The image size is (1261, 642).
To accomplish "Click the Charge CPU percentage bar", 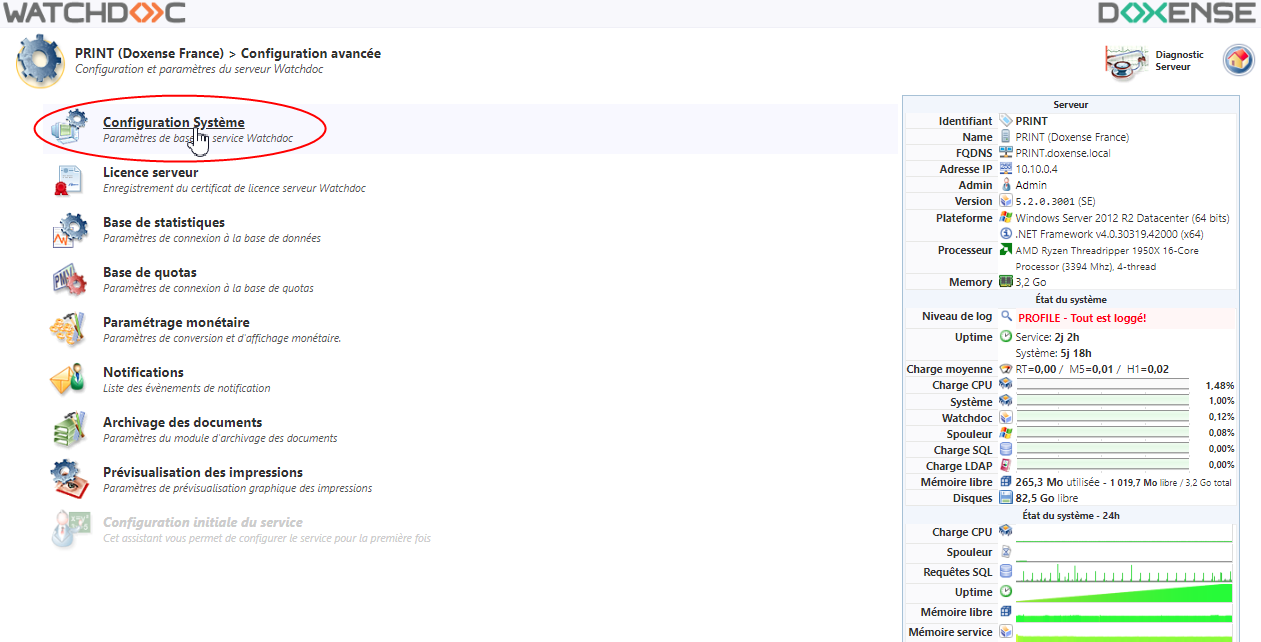I will coord(1102,385).
